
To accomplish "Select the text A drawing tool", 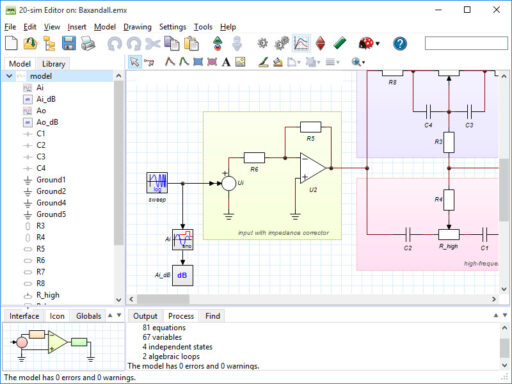I will [226, 62].
